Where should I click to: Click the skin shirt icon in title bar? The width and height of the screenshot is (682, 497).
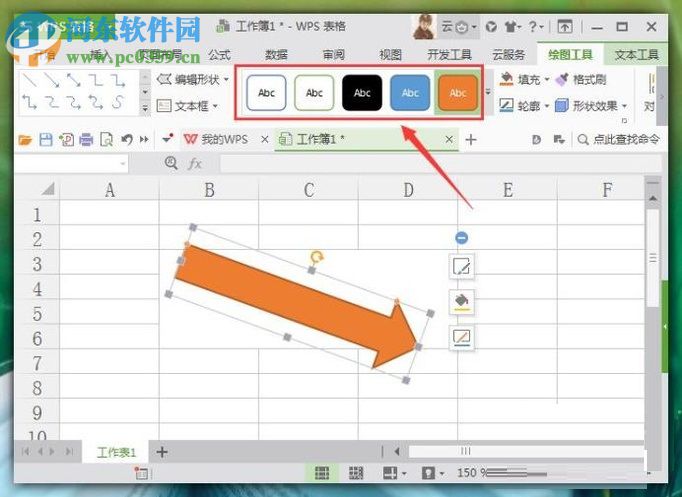(512, 27)
